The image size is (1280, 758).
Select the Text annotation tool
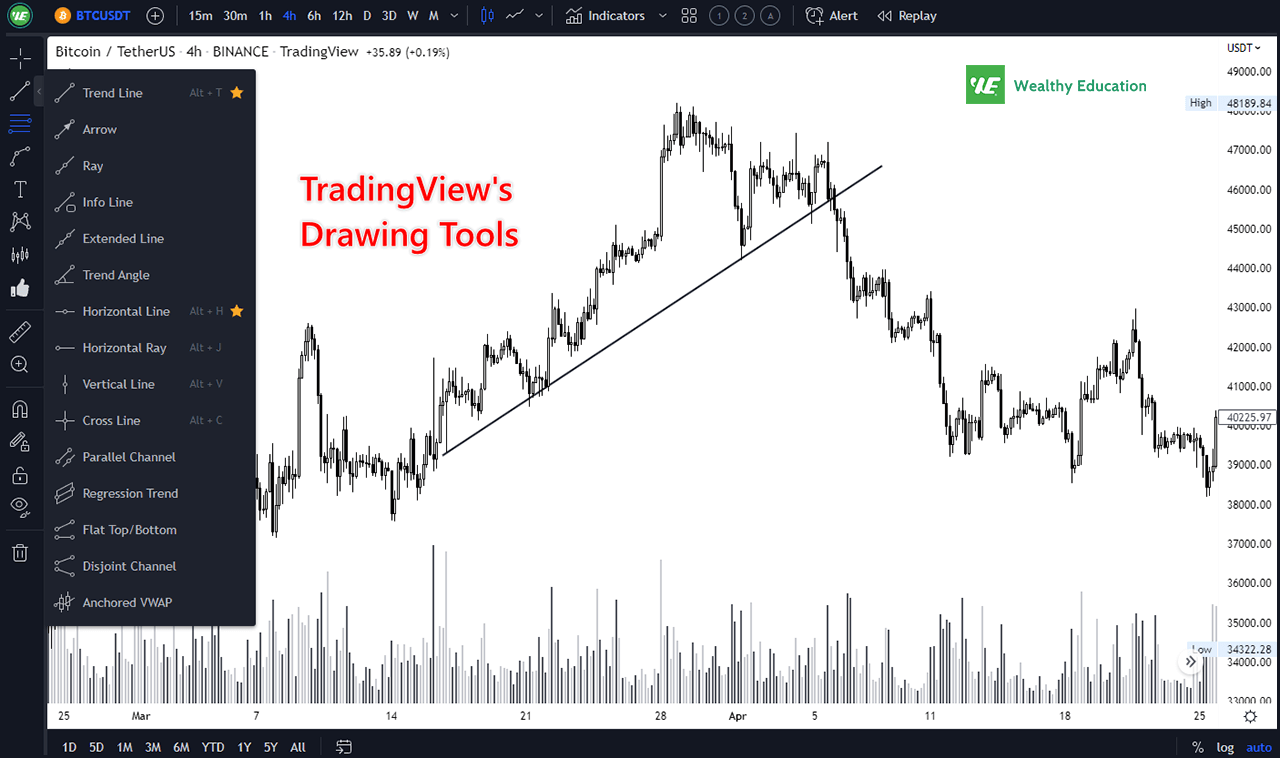pos(19,189)
